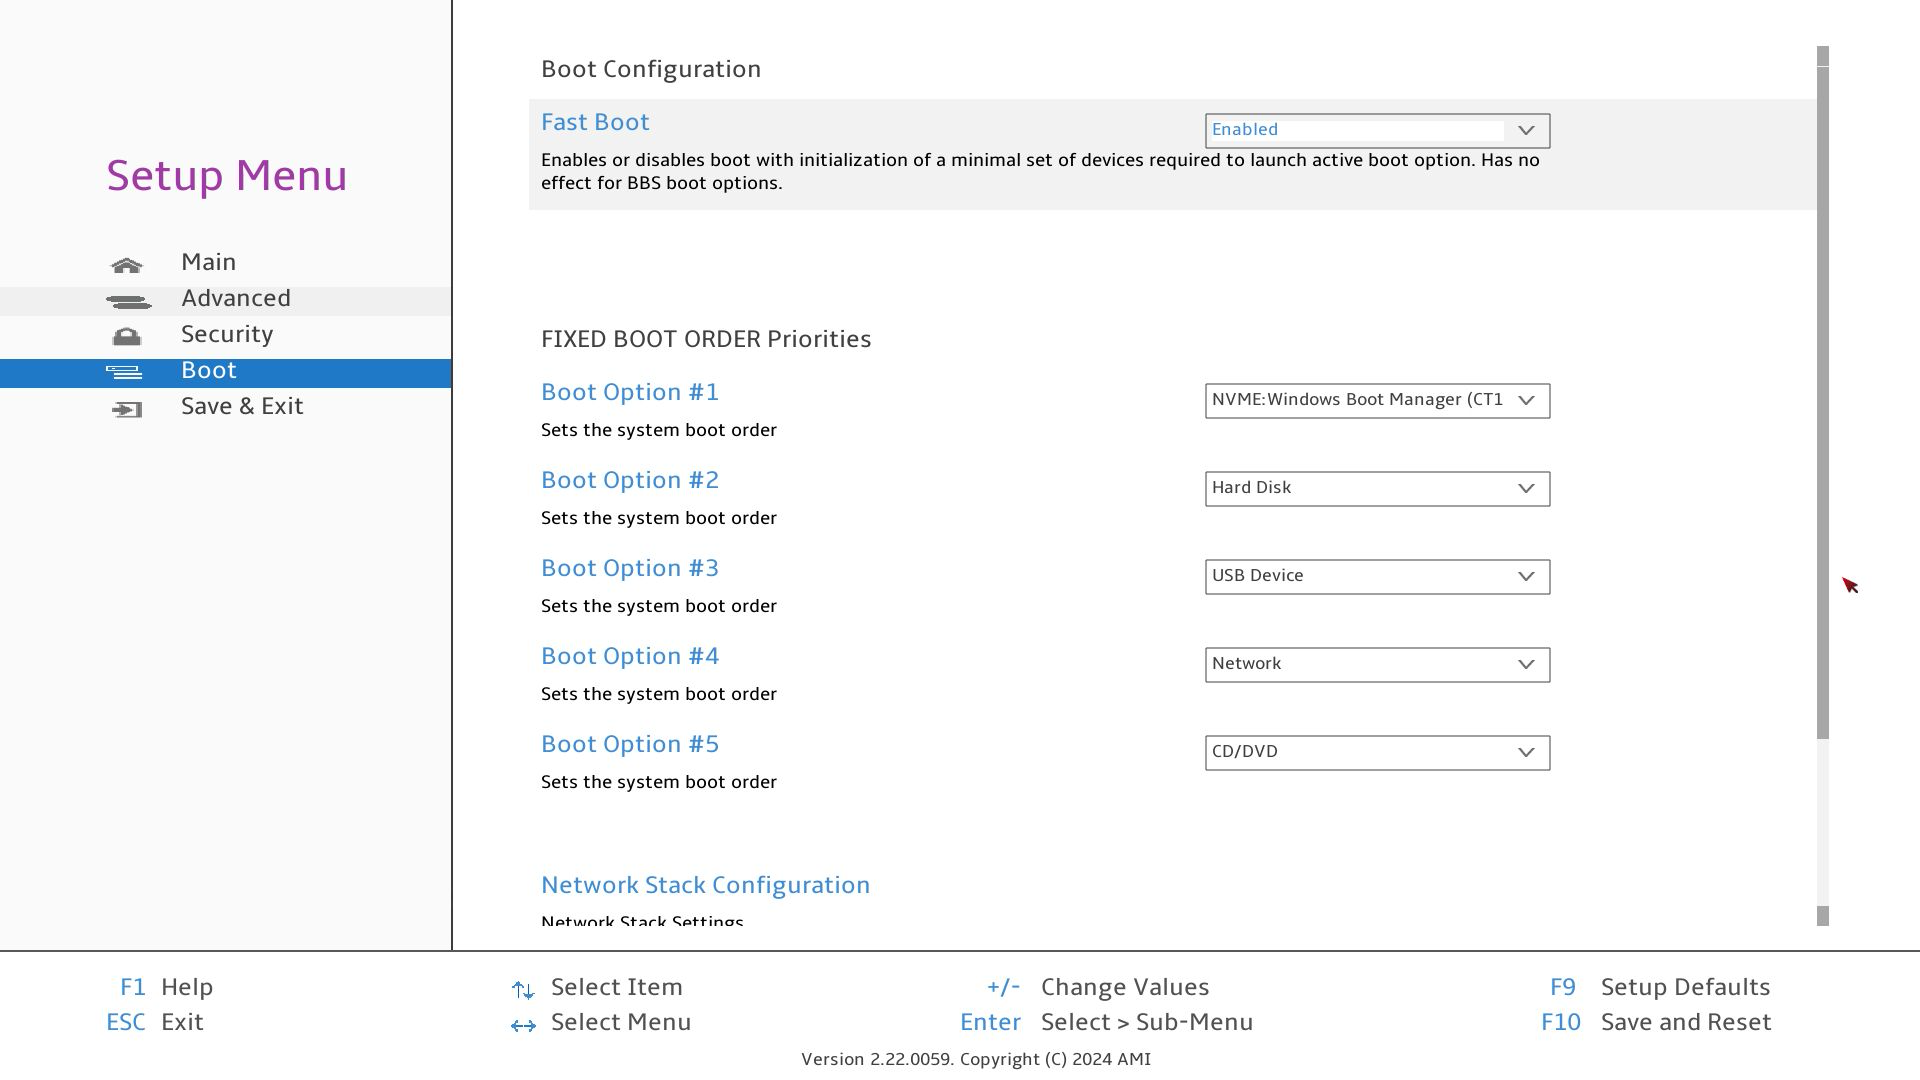Expand the Boot Option #4 Network dropdown
1920x1080 pixels.
1376,665
